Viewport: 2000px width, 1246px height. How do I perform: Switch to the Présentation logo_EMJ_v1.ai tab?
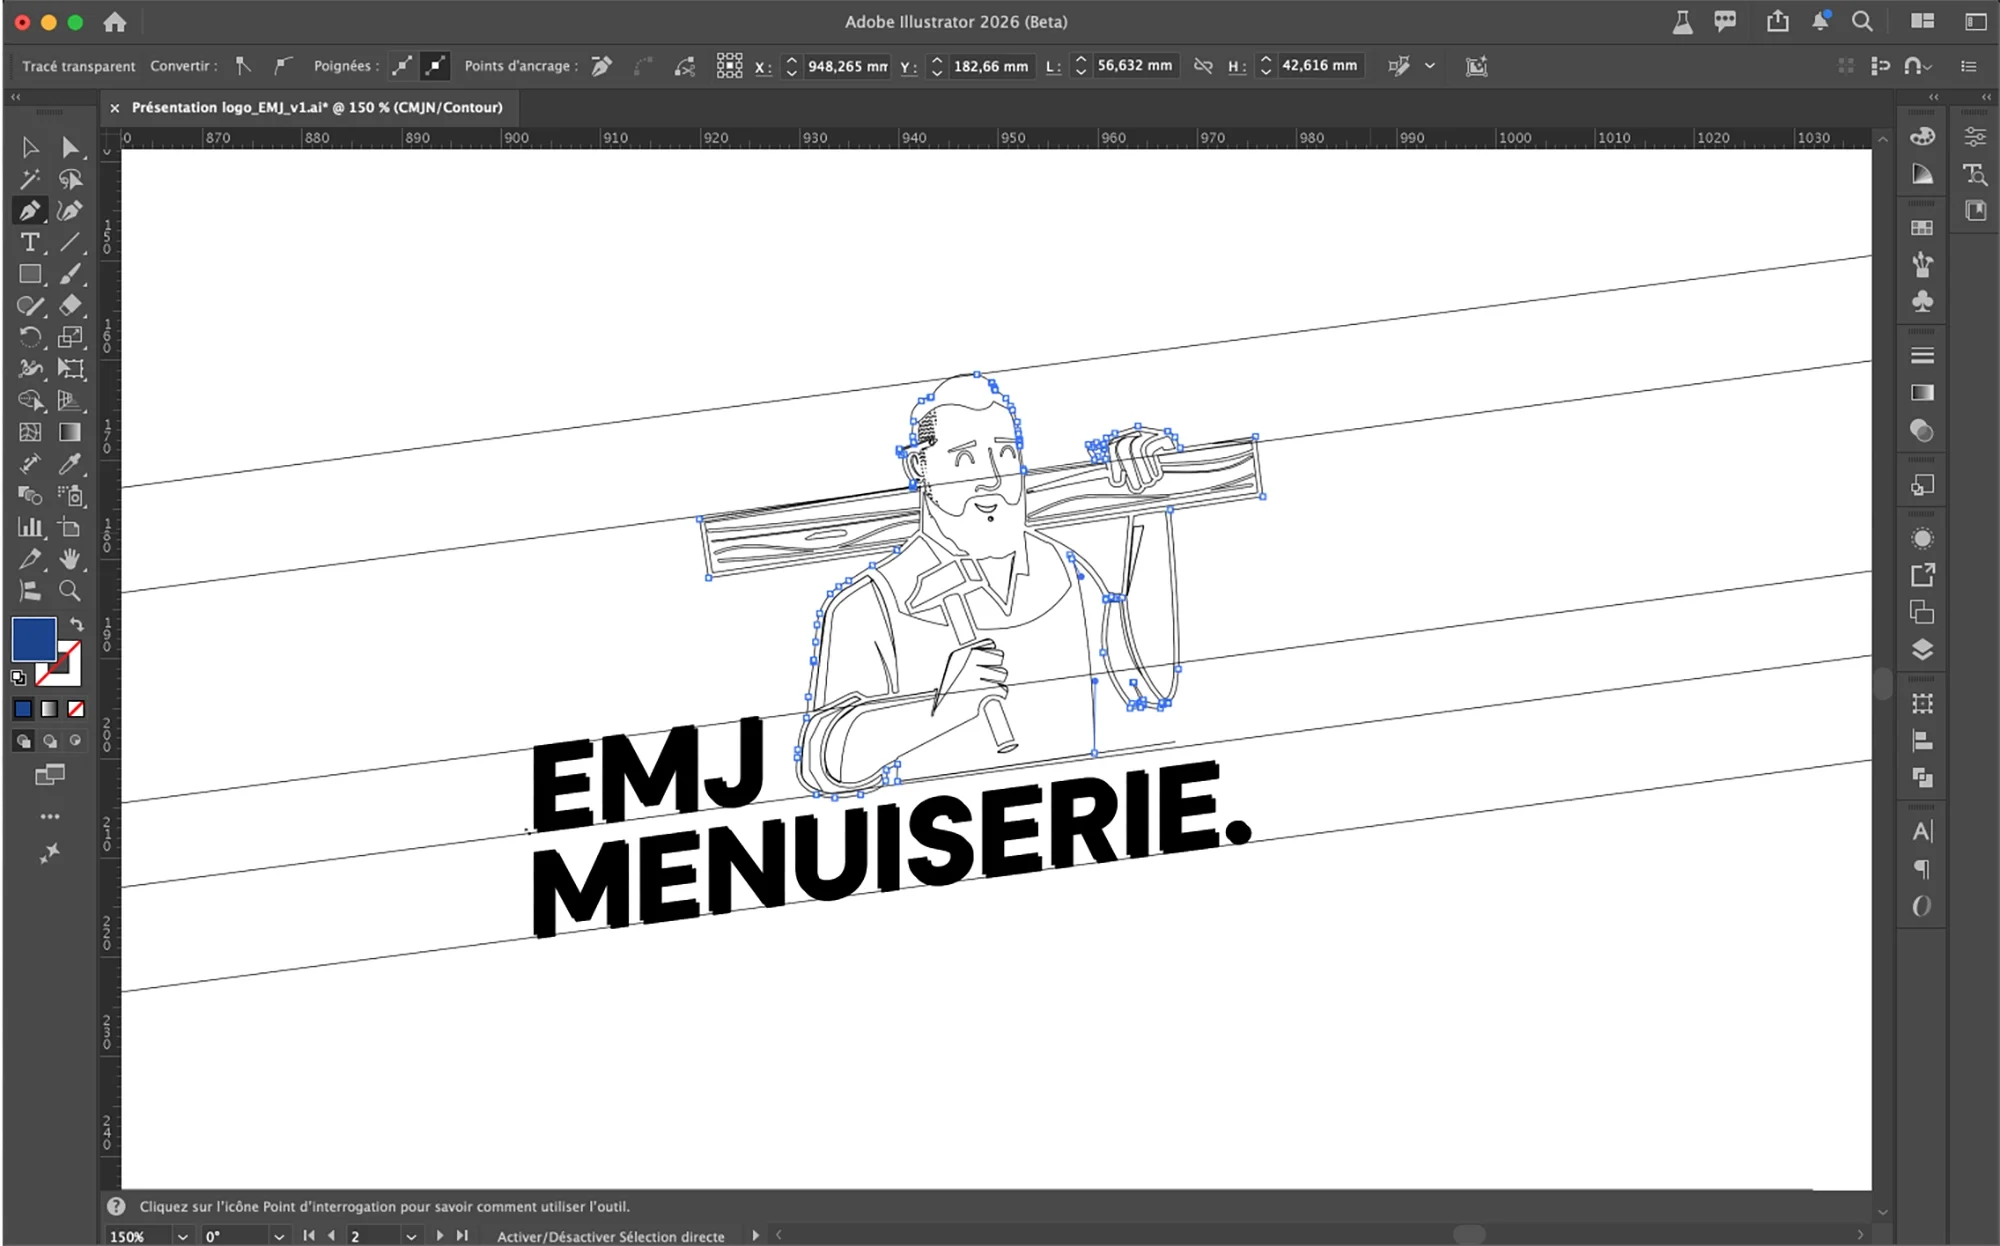(x=310, y=107)
